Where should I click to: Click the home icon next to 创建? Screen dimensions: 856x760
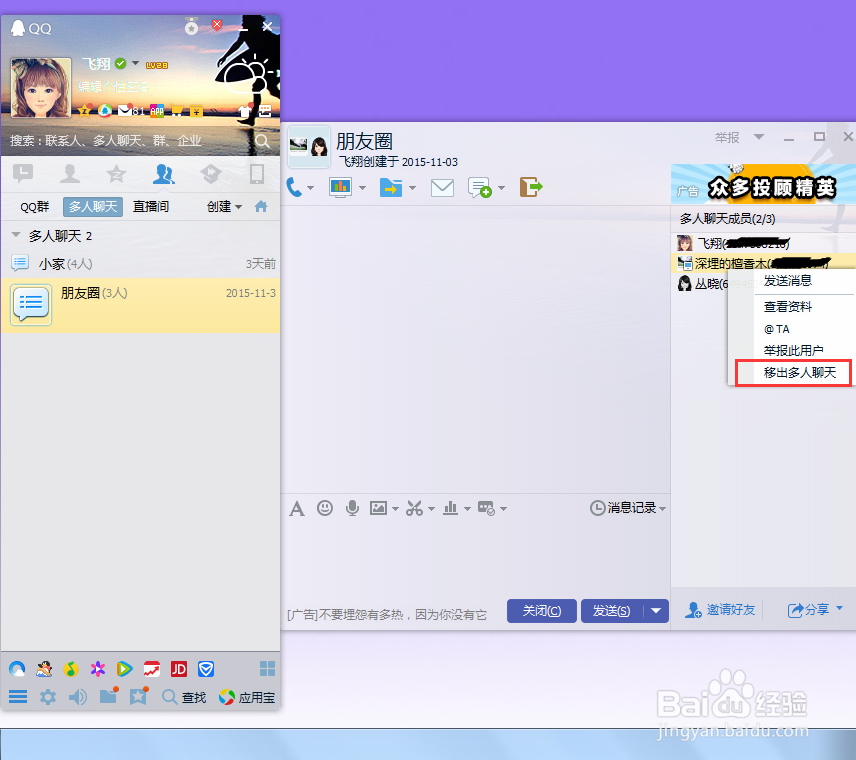coord(261,206)
